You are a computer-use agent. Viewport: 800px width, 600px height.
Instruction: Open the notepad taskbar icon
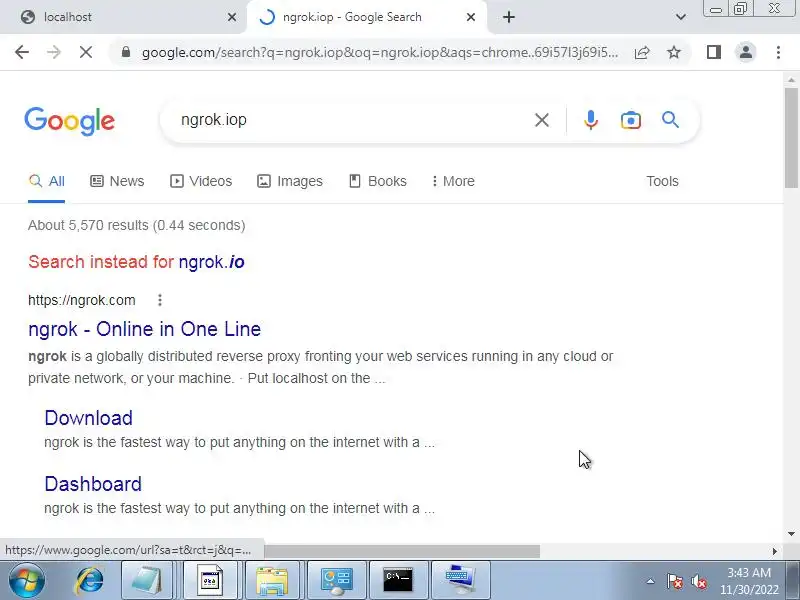click(147, 581)
